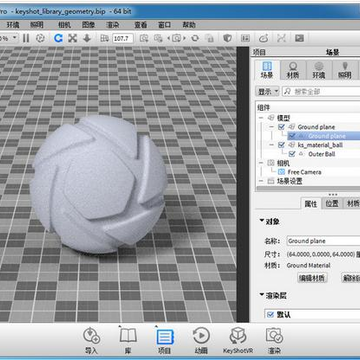Click the add camera icon right of 107.7
The image size is (360, 360).
coord(144,39)
